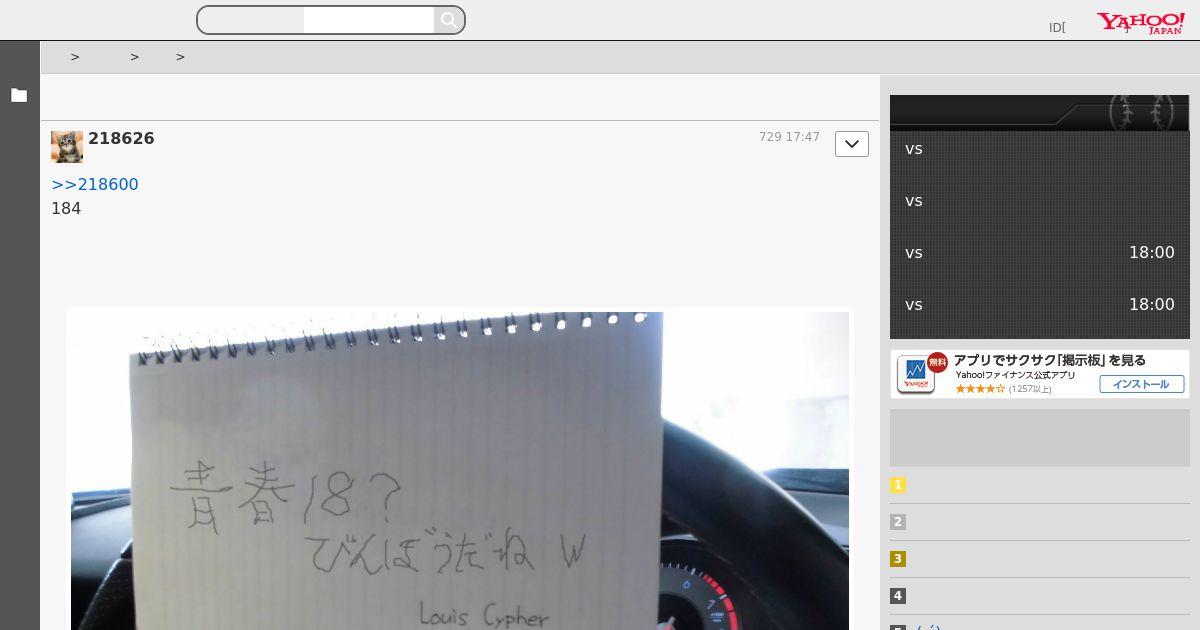This screenshot has height=630, width=1200.
Task: Click the post timestamp 729 17:47
Action: click(x=789, y=137)
